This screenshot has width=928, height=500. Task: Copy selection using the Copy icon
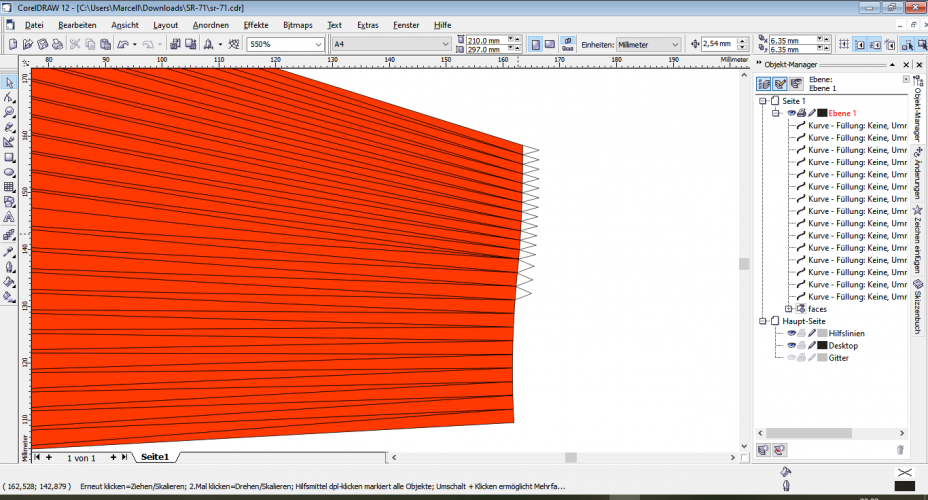(90, 44)
